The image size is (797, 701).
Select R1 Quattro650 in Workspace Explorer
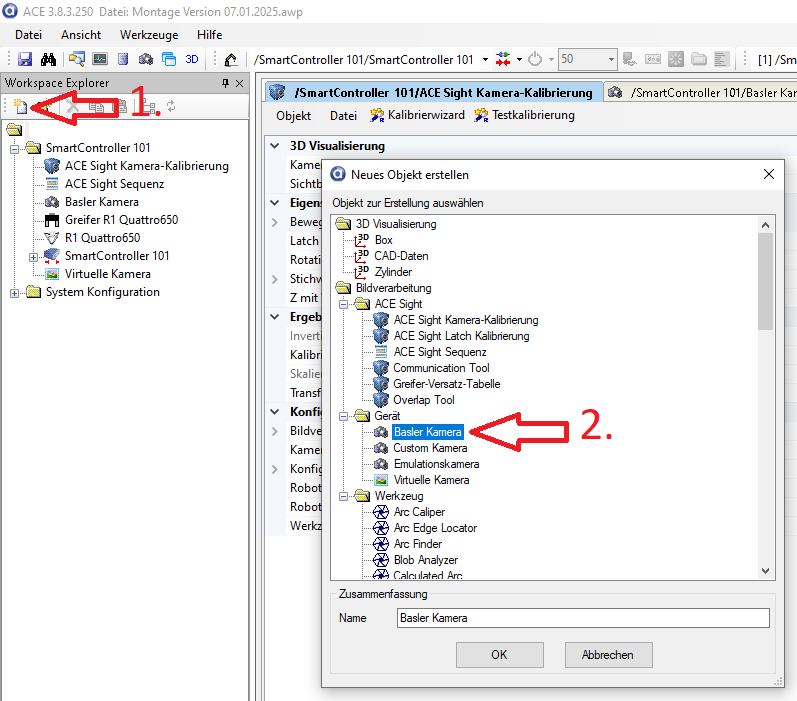tap(102, 238)
